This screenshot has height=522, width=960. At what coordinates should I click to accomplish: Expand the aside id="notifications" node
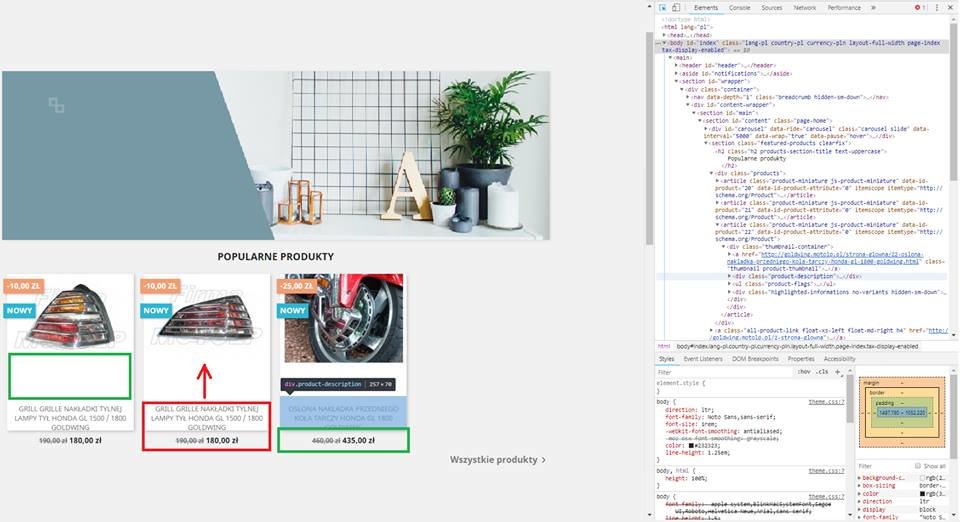677,73
